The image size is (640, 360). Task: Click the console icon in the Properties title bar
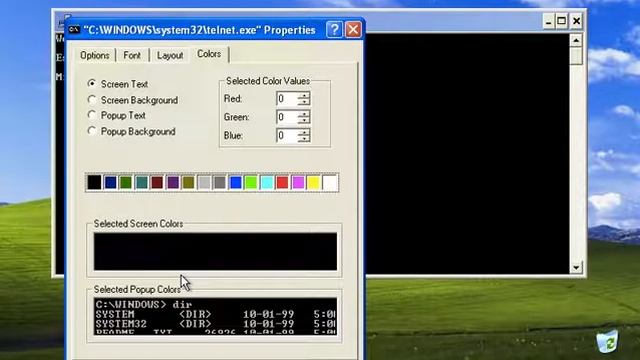74,29
